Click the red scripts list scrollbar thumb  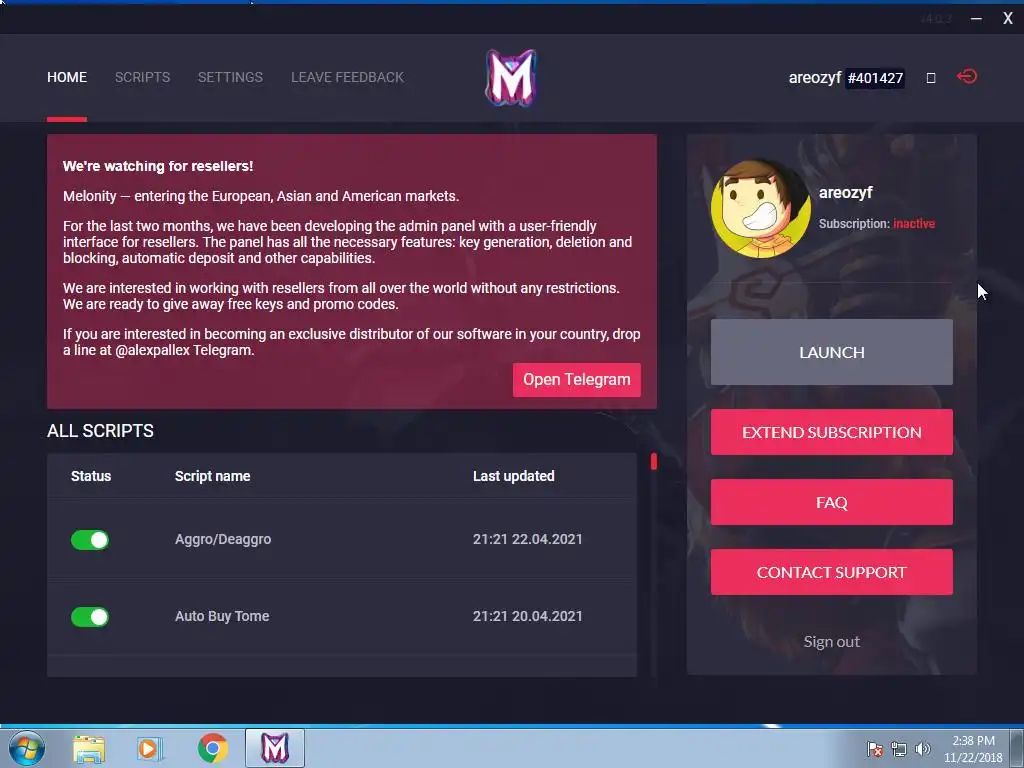click(654, 461)
